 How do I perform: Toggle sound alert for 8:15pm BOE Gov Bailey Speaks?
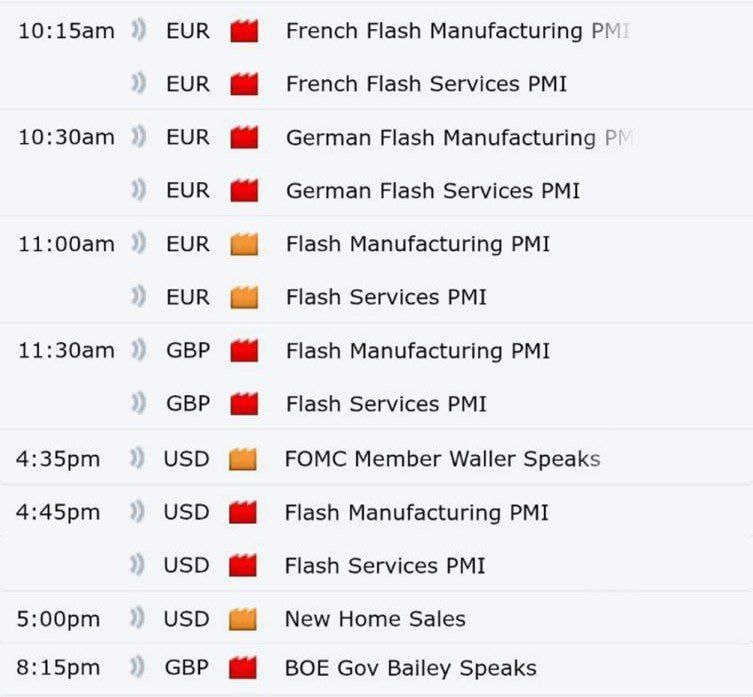(x=137, y=668)
